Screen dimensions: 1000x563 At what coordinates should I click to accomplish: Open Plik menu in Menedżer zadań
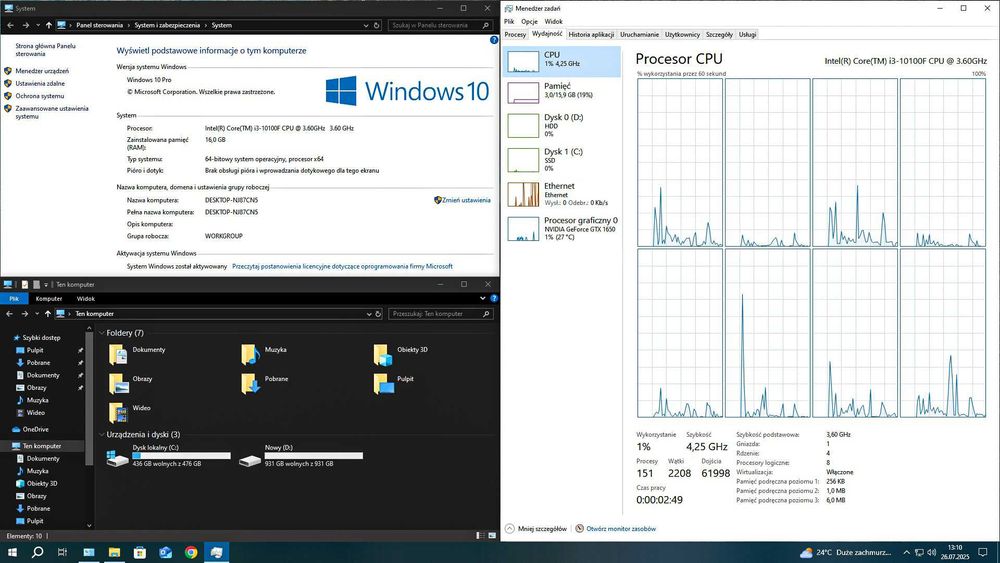509,21
